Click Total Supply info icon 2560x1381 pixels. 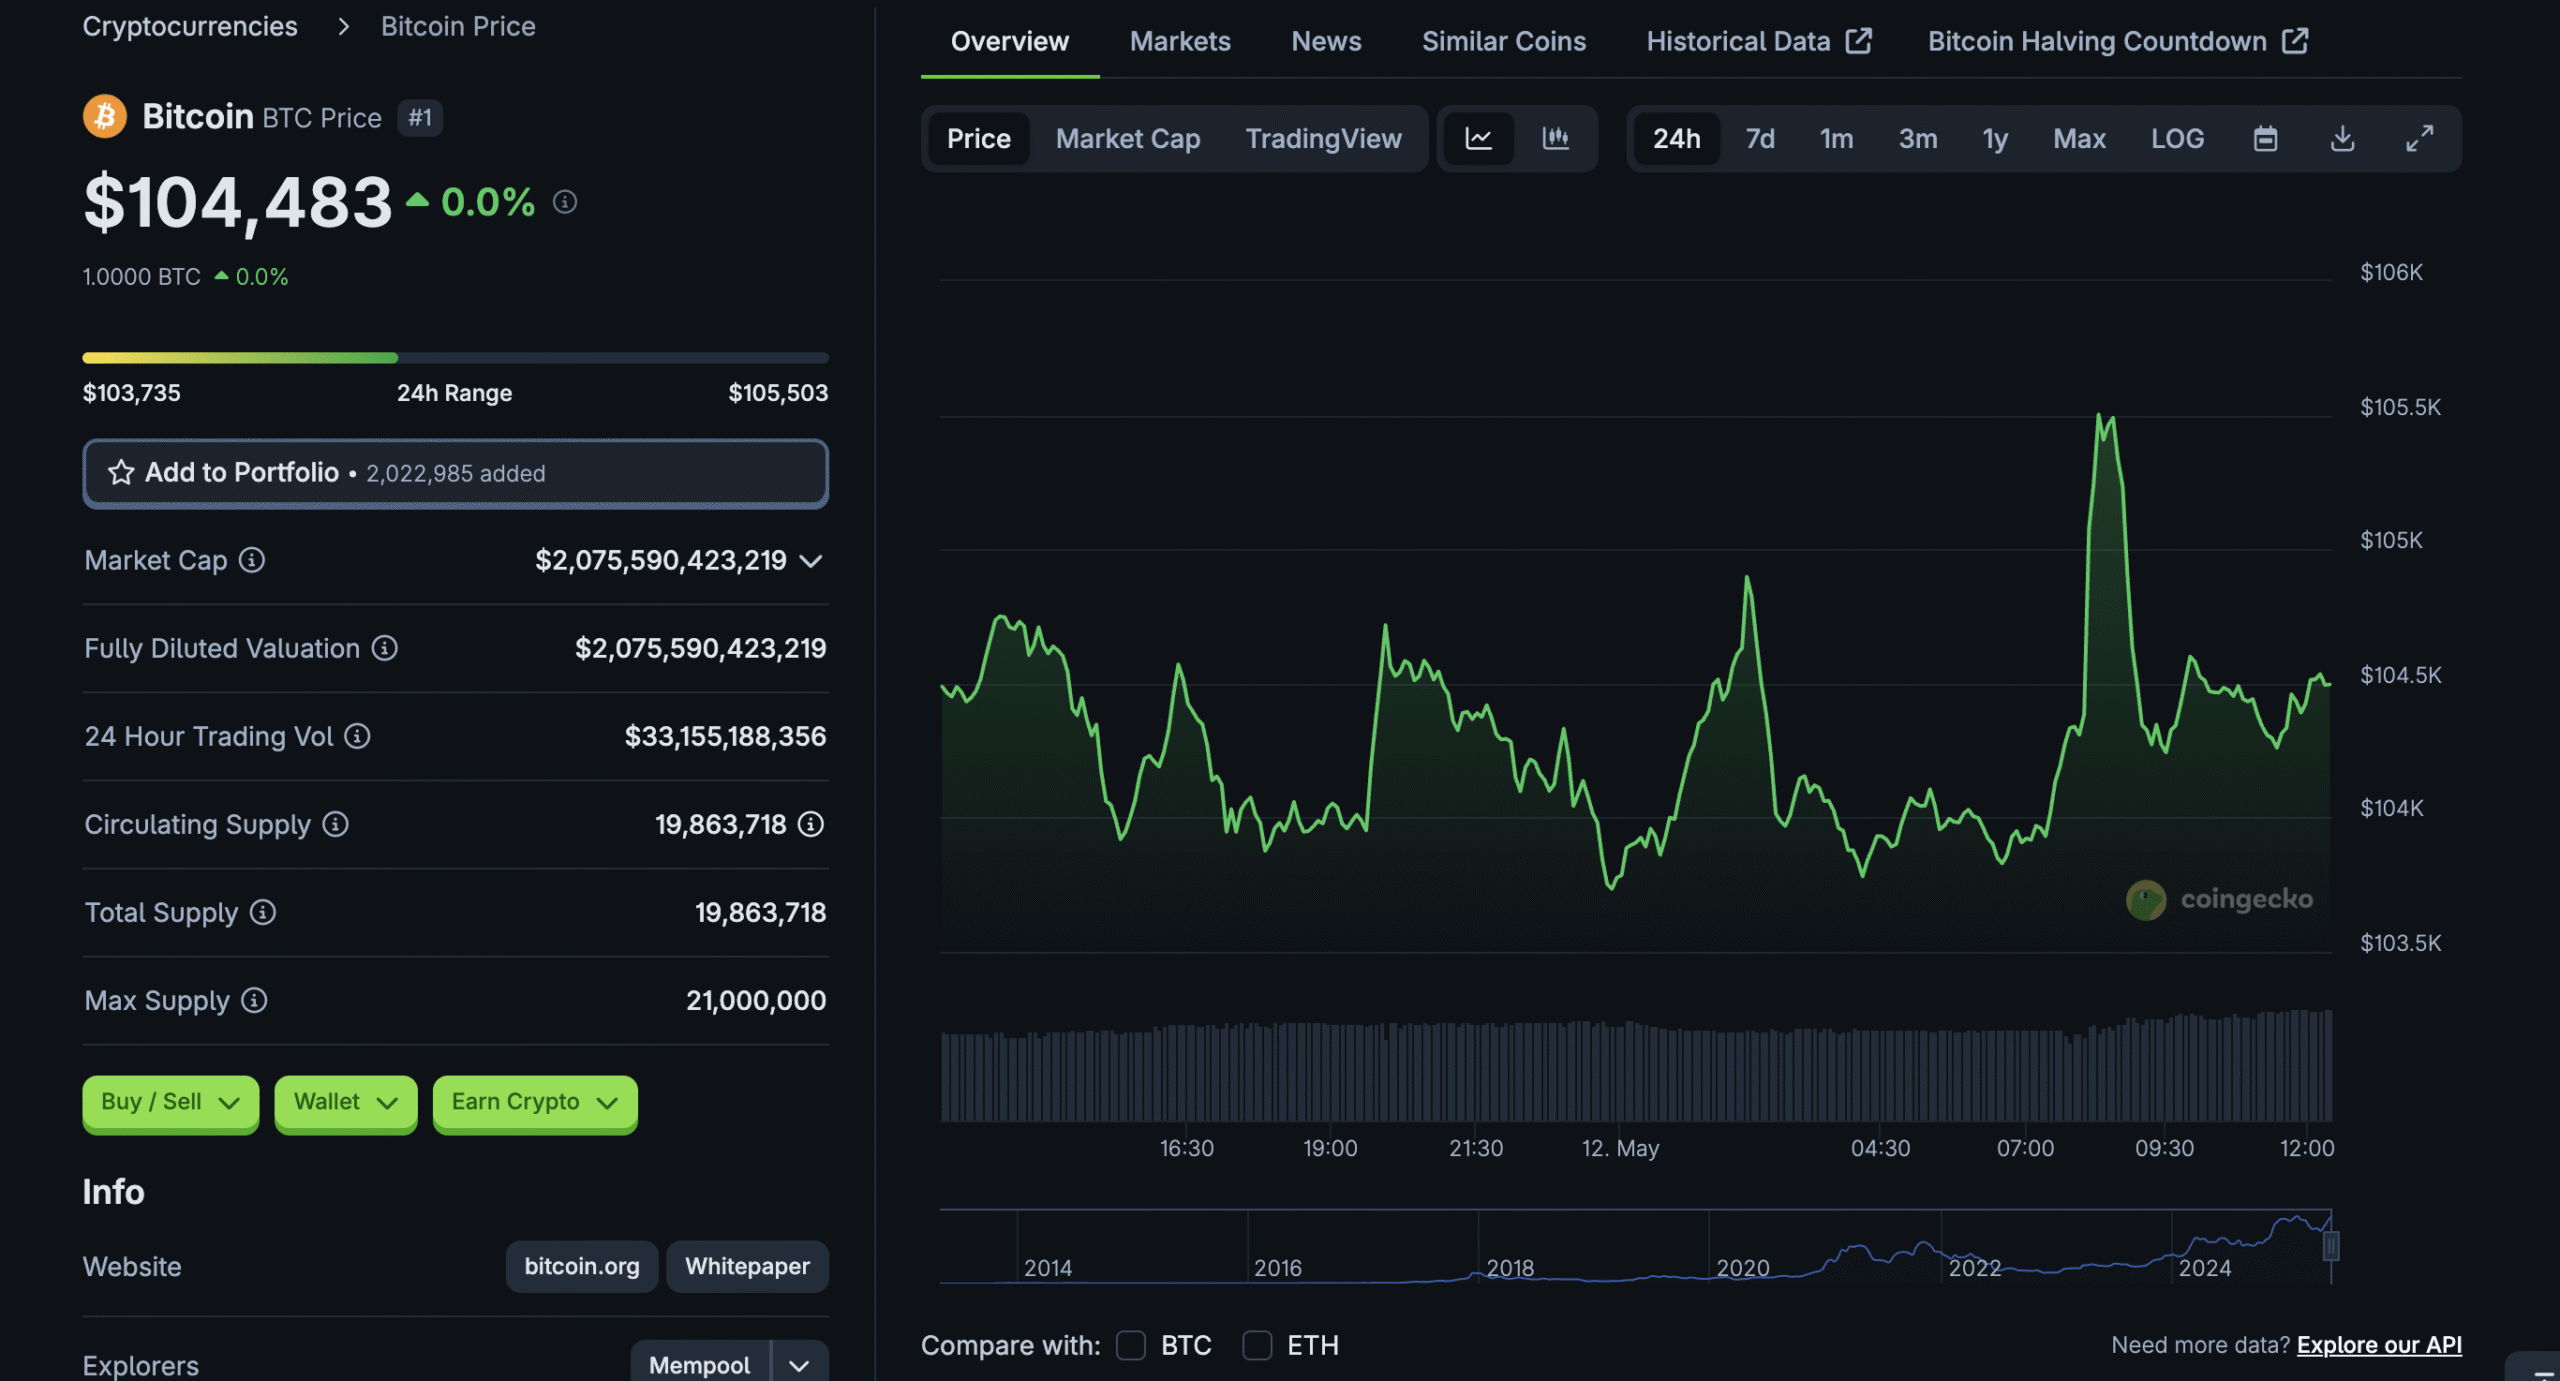pos(263,912)
